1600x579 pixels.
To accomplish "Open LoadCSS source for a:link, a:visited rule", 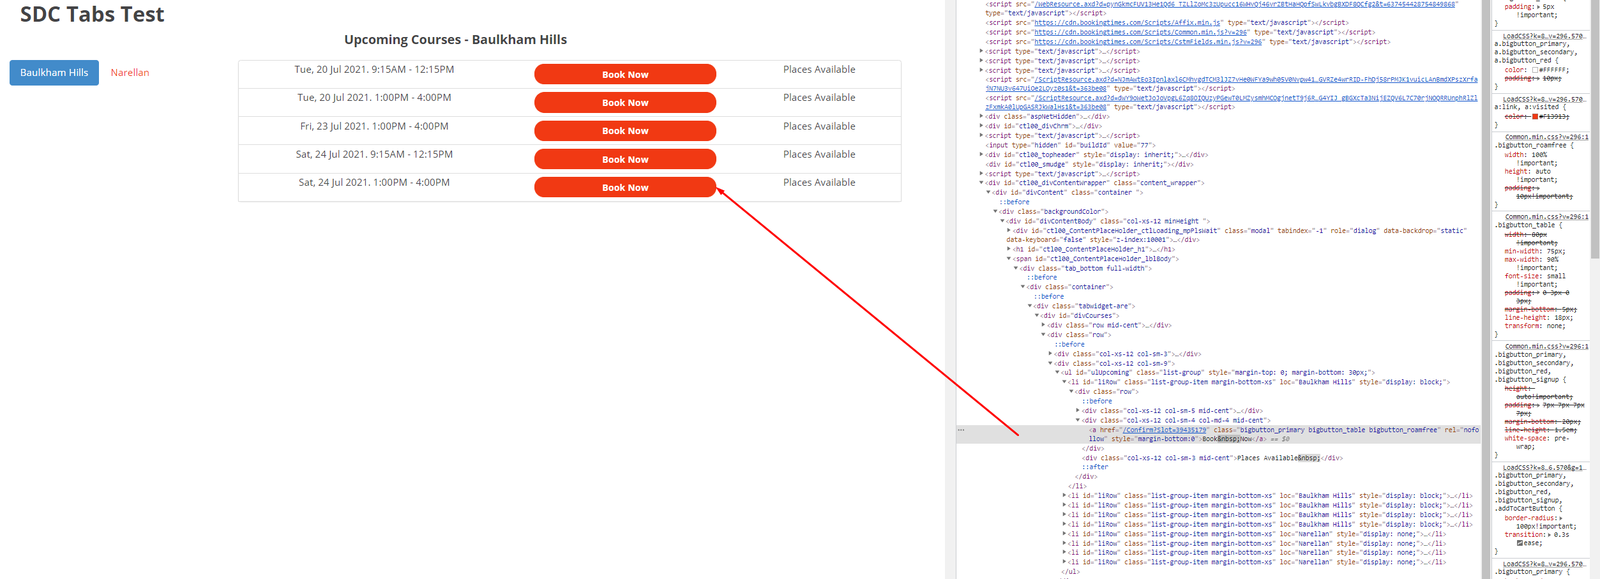I will pos(1544,99).
